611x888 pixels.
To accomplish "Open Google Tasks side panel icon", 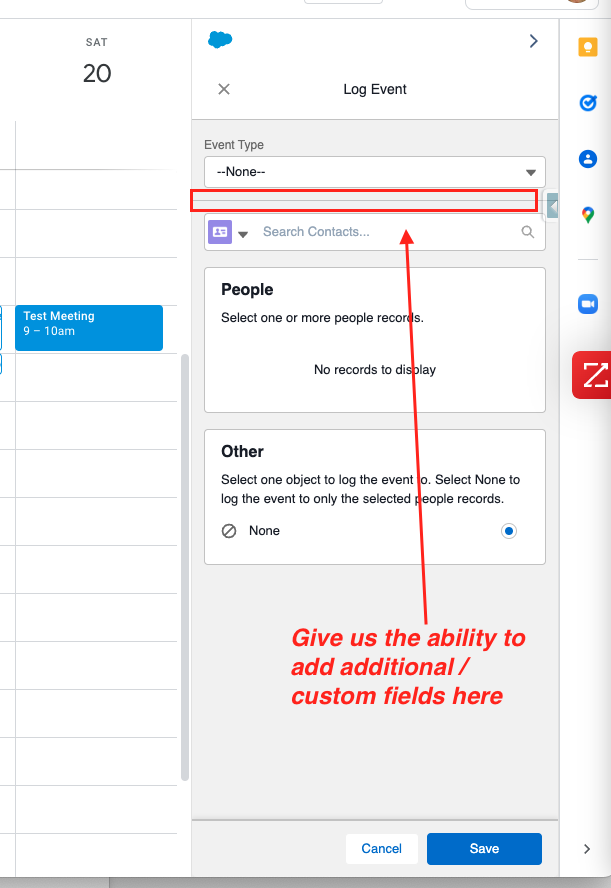I will [588, 103].
